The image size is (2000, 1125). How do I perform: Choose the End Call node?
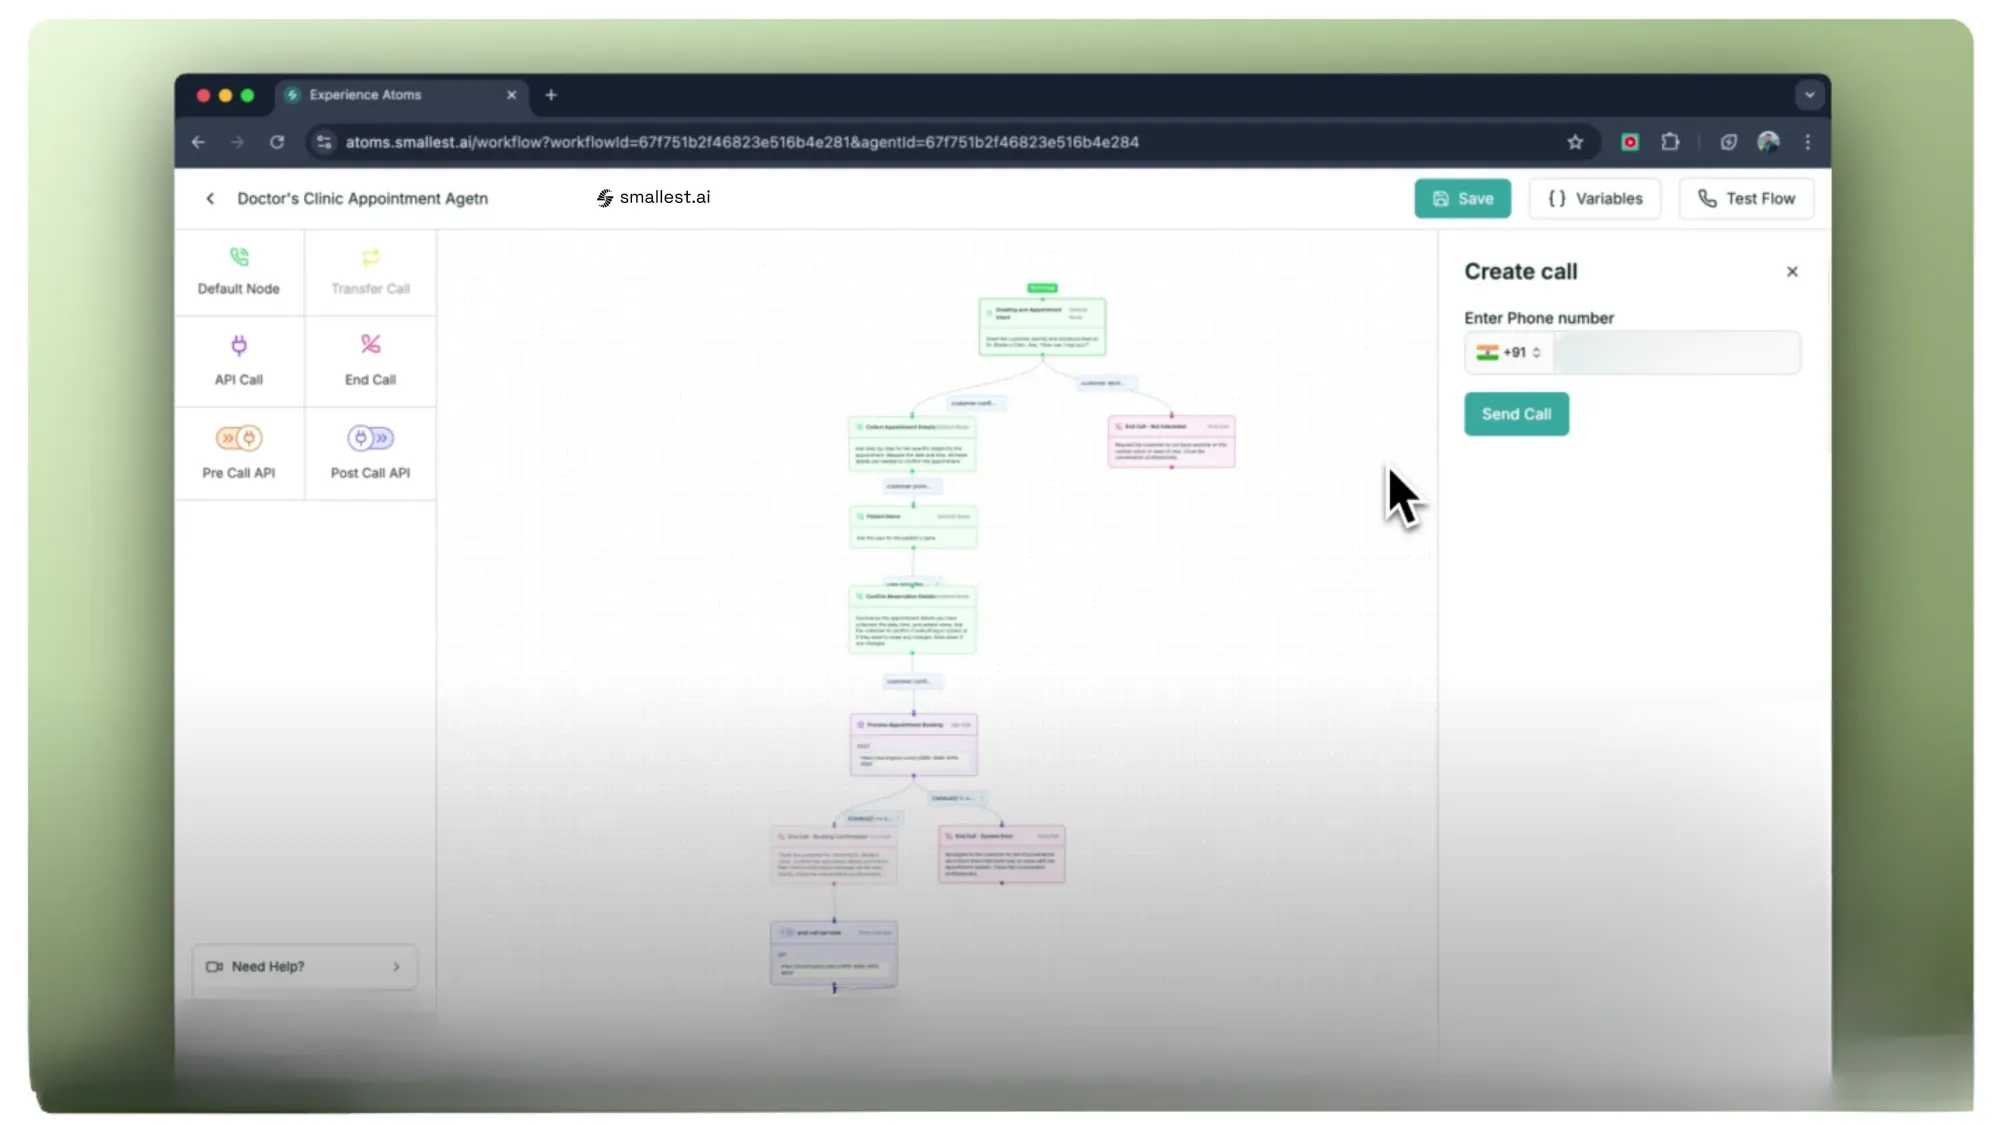(x=370, y=360)
